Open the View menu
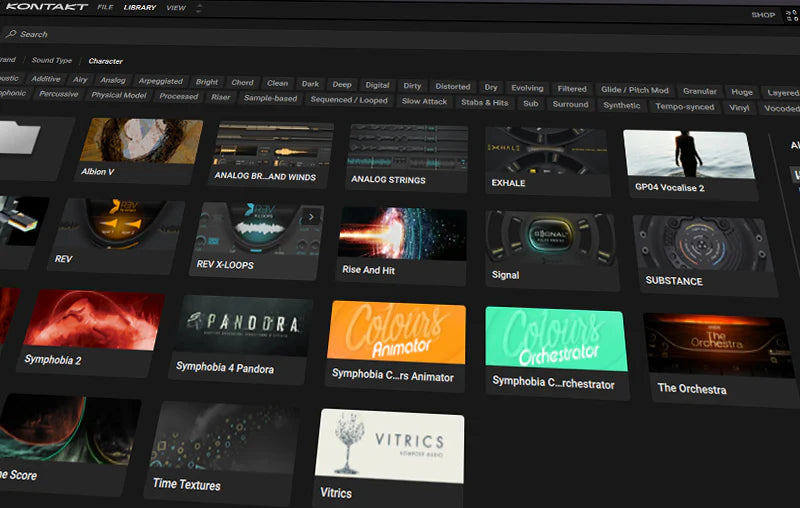Image resolution: width=800 pixels, height=508 pixels. [176, 8]
